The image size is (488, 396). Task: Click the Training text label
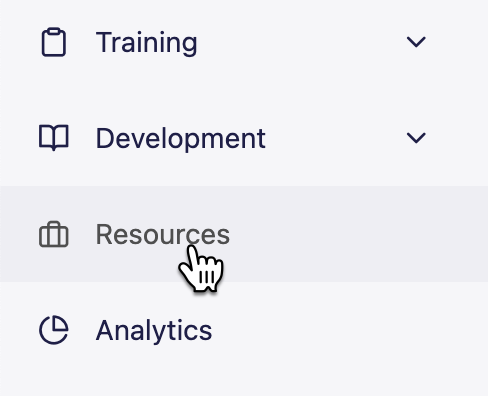(147, 43)
